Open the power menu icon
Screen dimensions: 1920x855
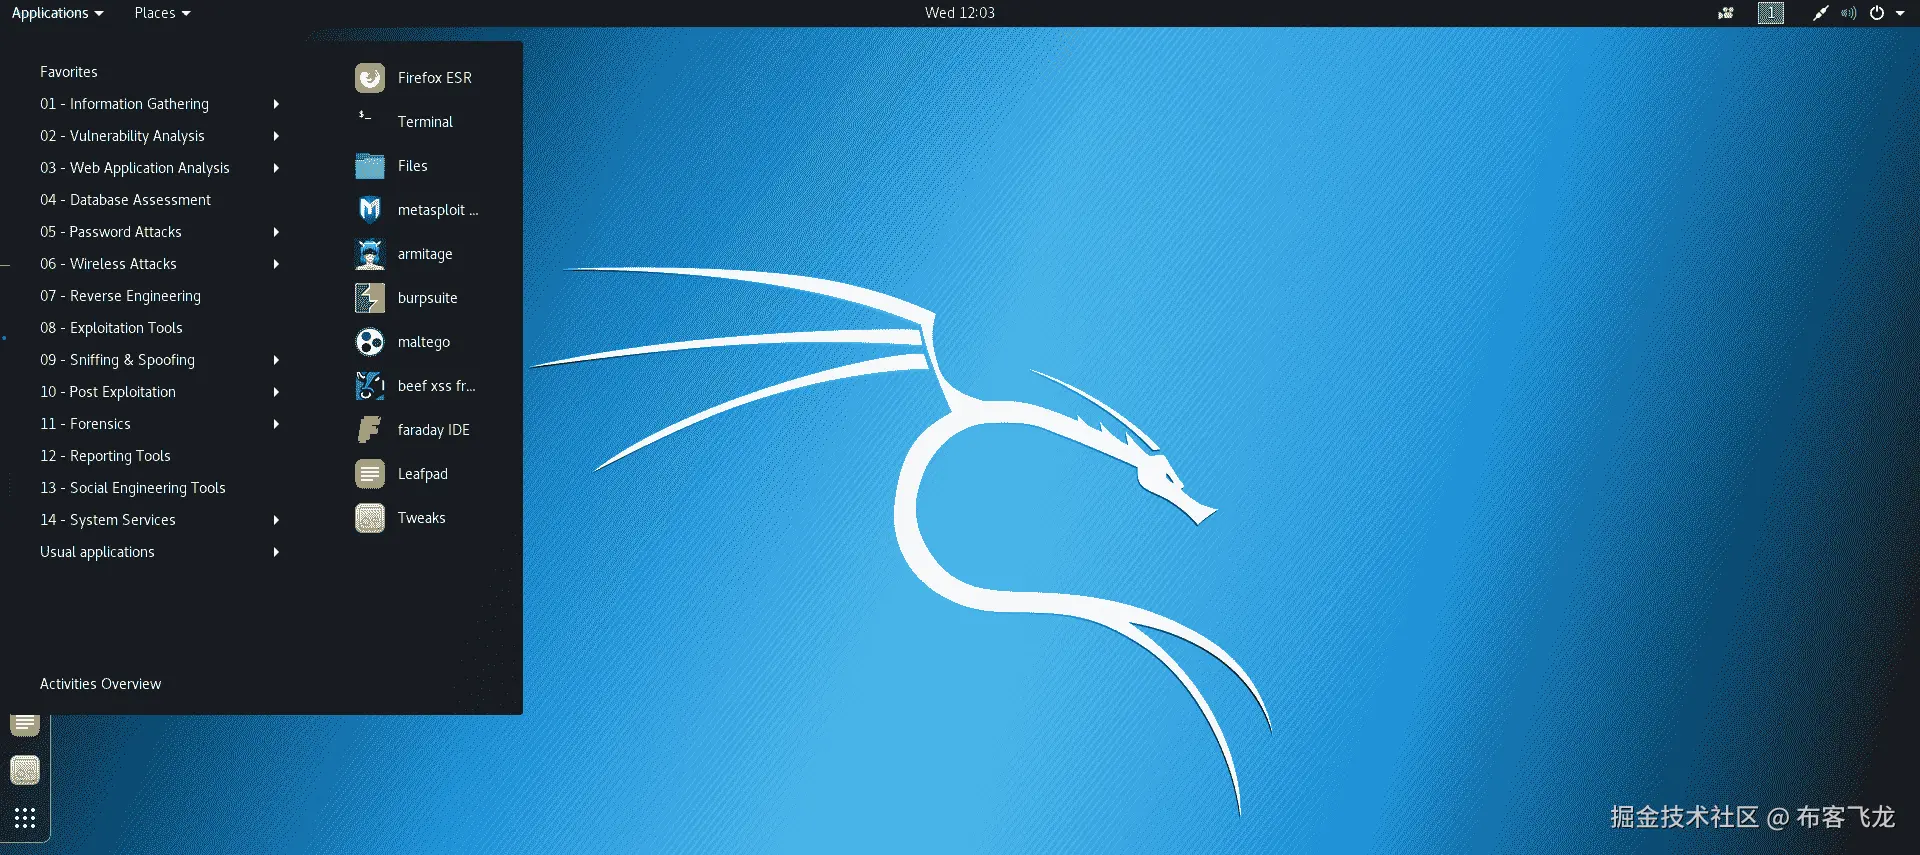1877,13
